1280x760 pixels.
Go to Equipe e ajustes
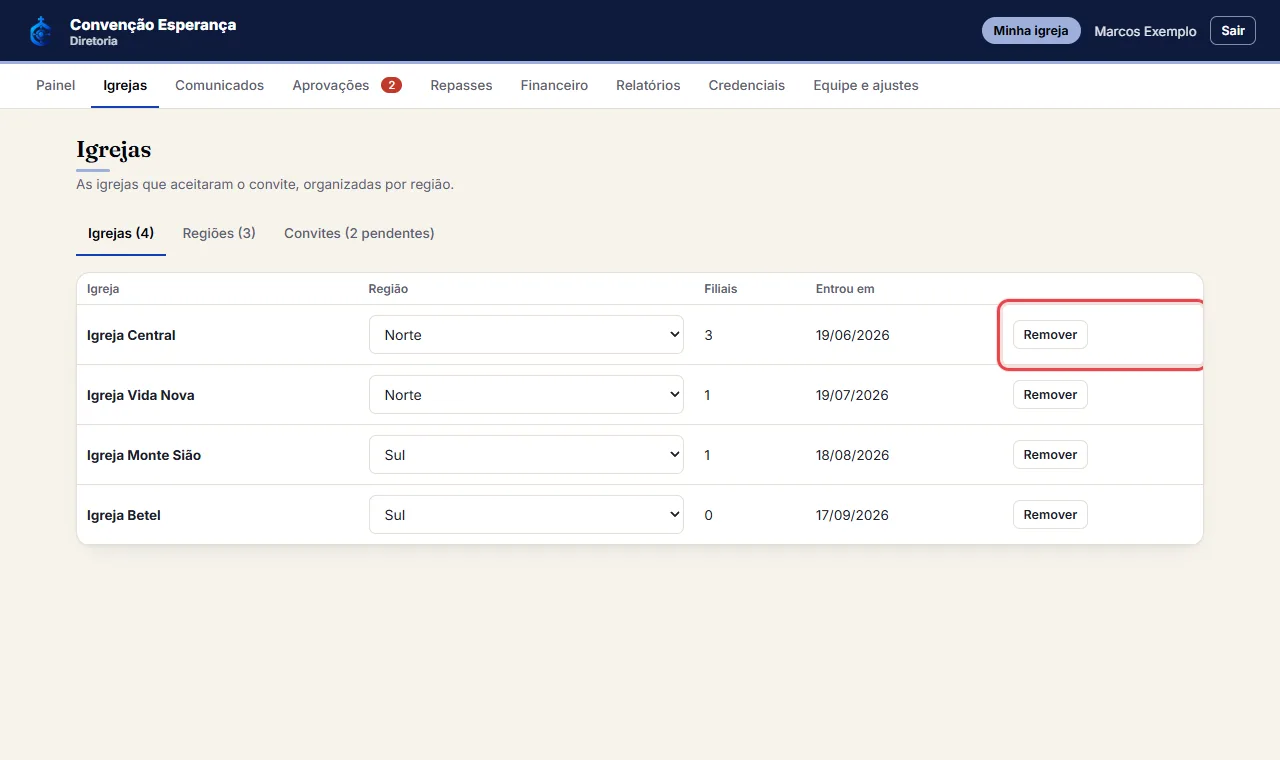click(866, 86)
